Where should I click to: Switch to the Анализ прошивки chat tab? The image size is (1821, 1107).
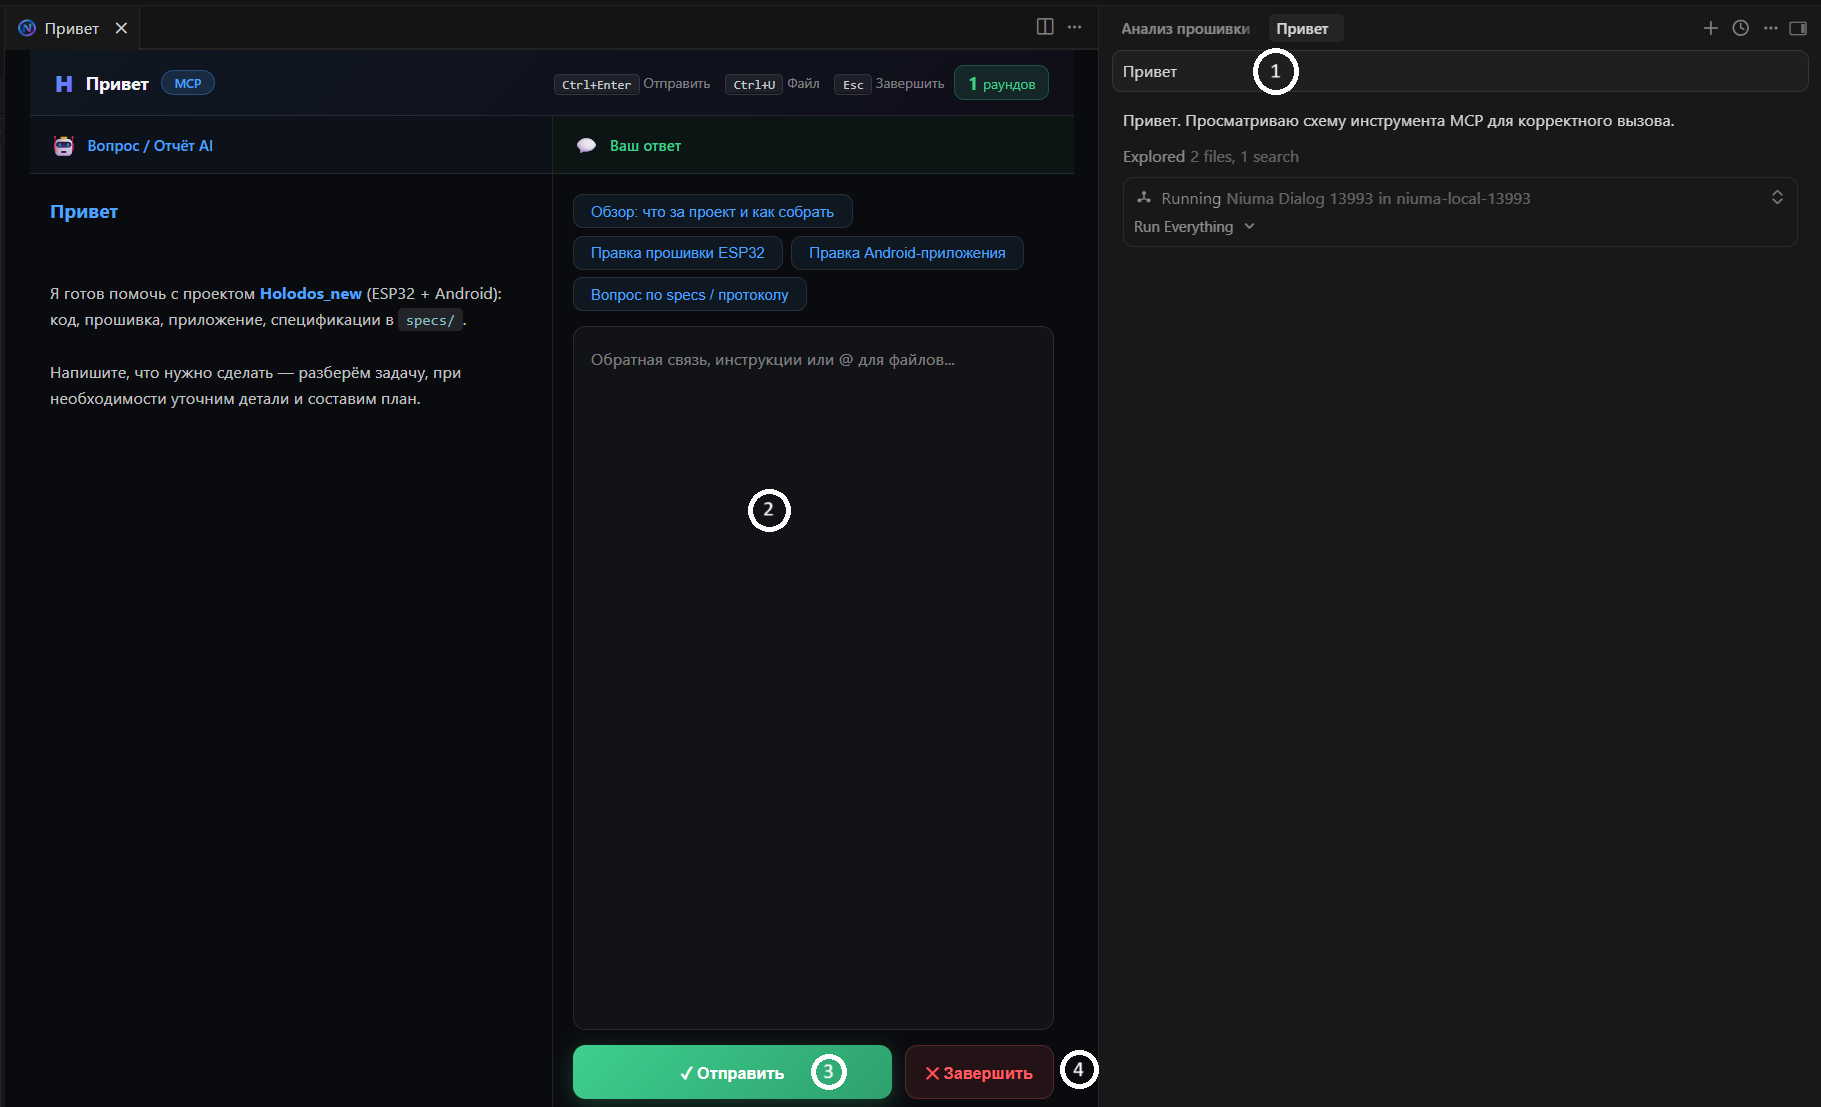pos(1185,29)
